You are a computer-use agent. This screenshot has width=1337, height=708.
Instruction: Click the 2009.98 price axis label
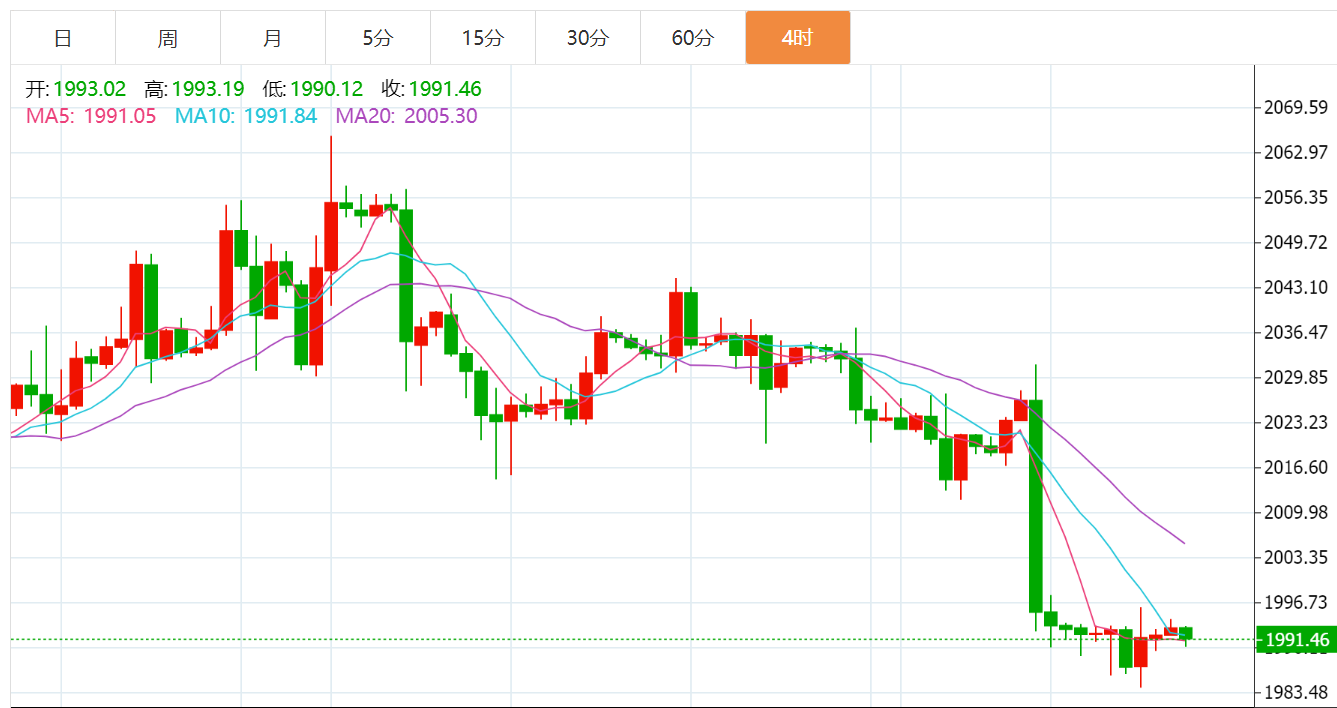1297,513
